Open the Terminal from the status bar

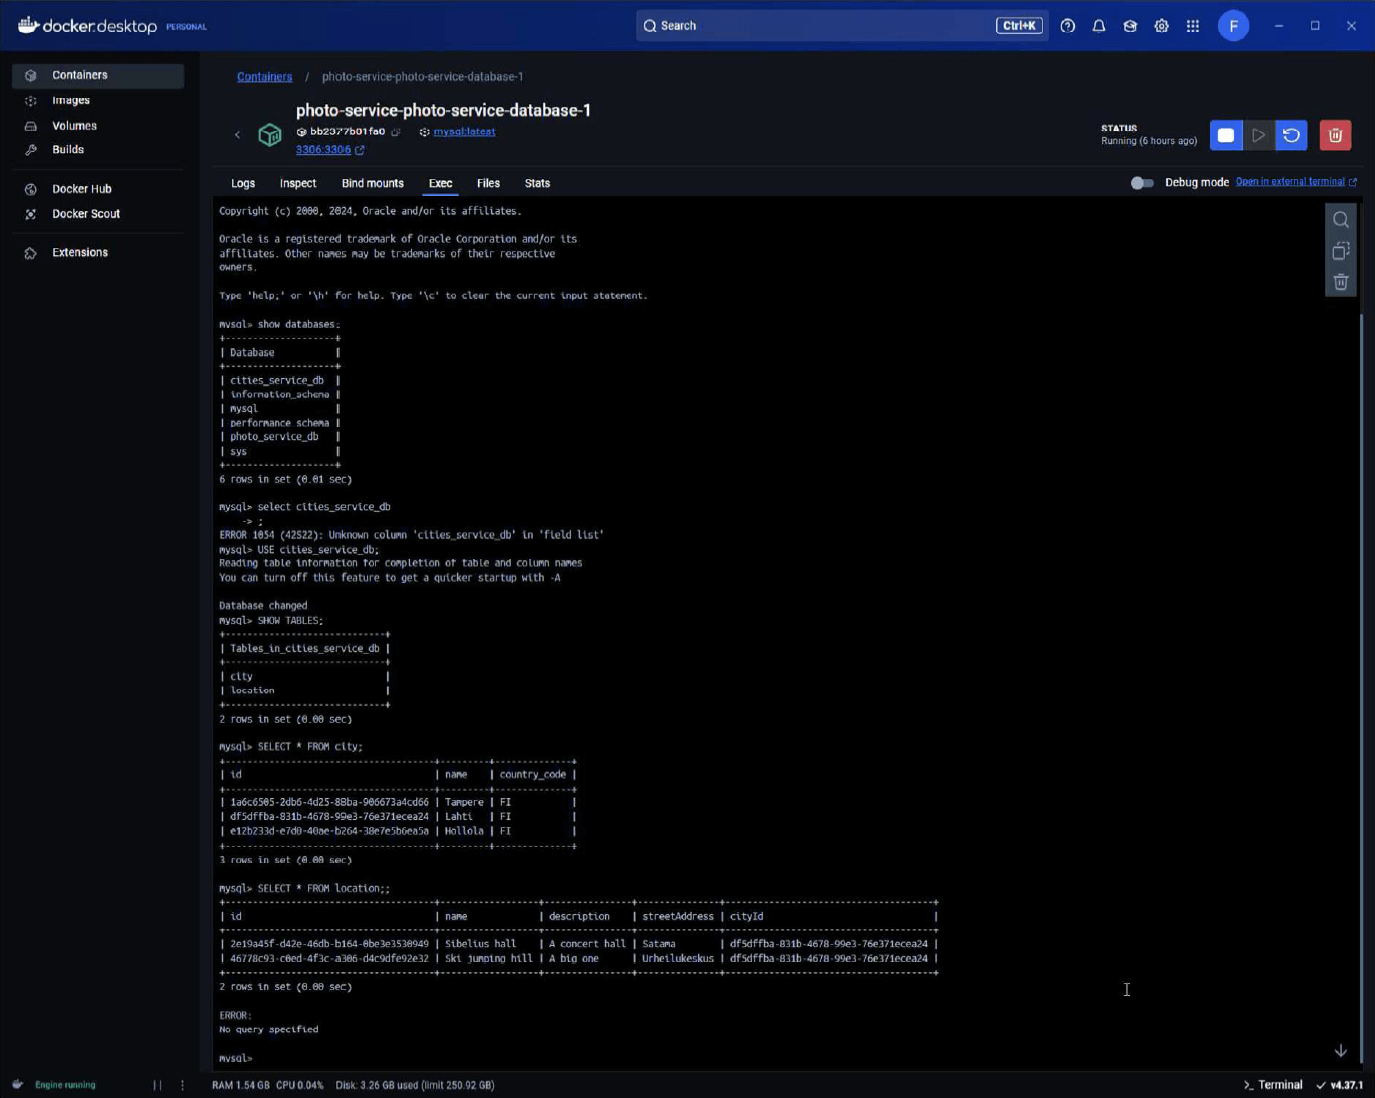[1273, 1085]
